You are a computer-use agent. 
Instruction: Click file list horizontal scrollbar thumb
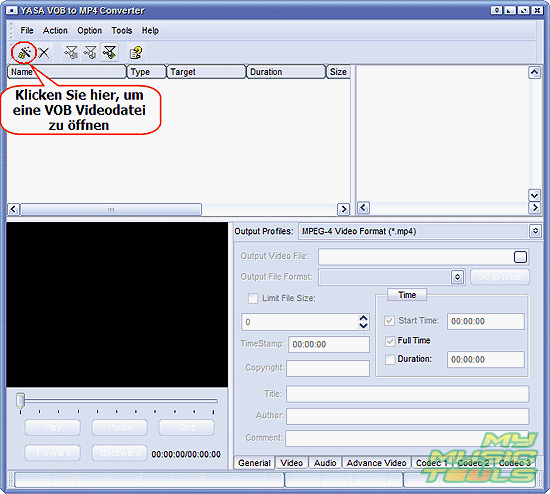[x=111, y=209]
